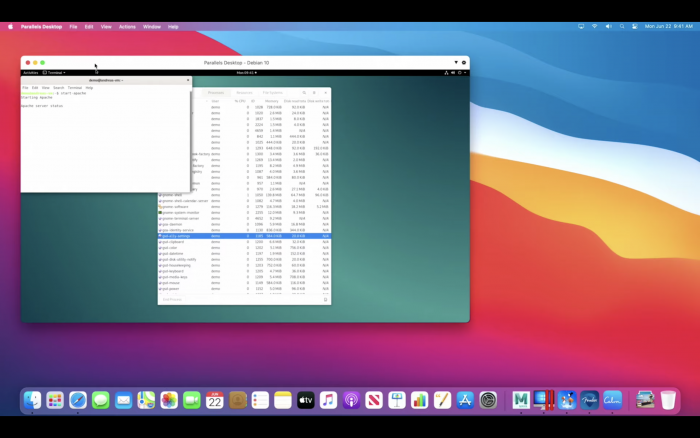This screenshot has height=438, width=700.
Task: Switch to the Resources tab
Action: (244, 93)
